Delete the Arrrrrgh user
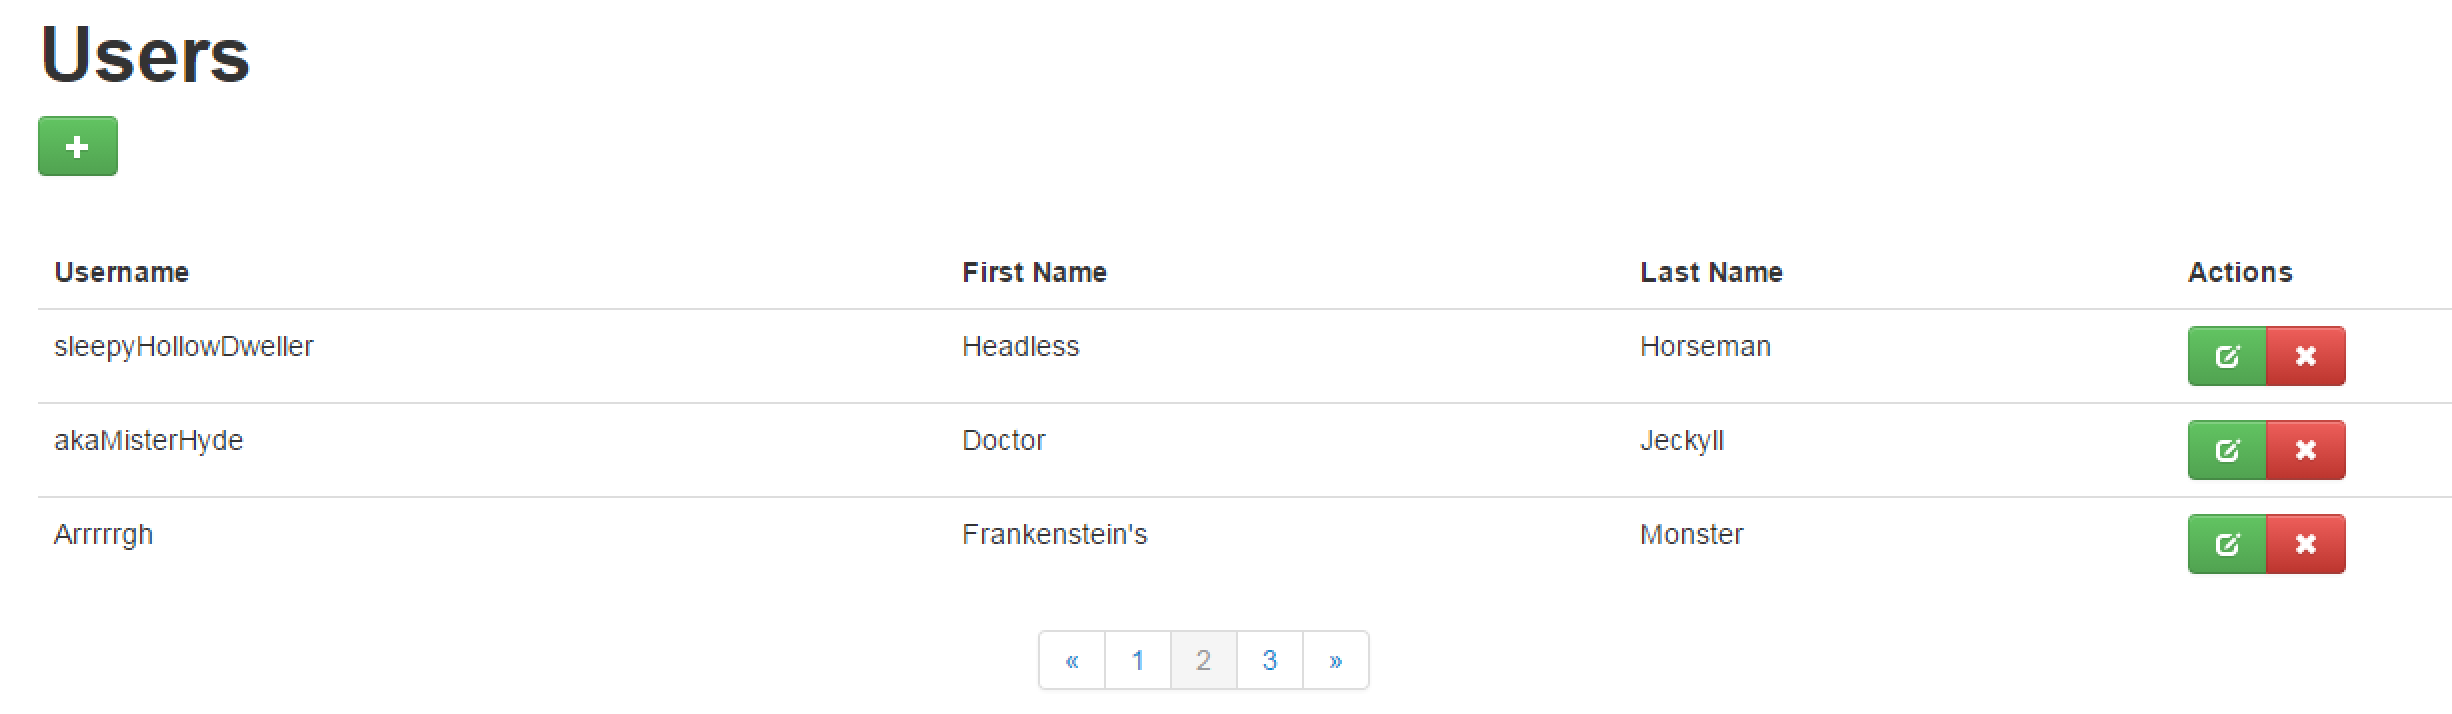Viewport: 2452px width, 714px height. click(x=2306, y=544)
